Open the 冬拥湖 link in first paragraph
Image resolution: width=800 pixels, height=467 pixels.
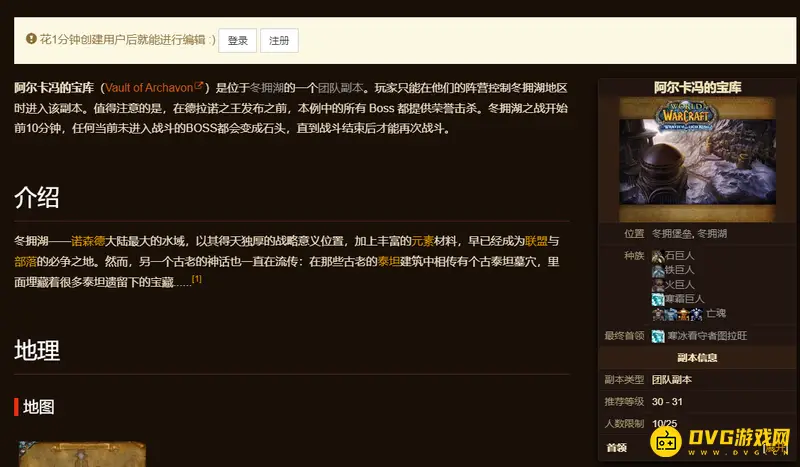tap(267, 88)
